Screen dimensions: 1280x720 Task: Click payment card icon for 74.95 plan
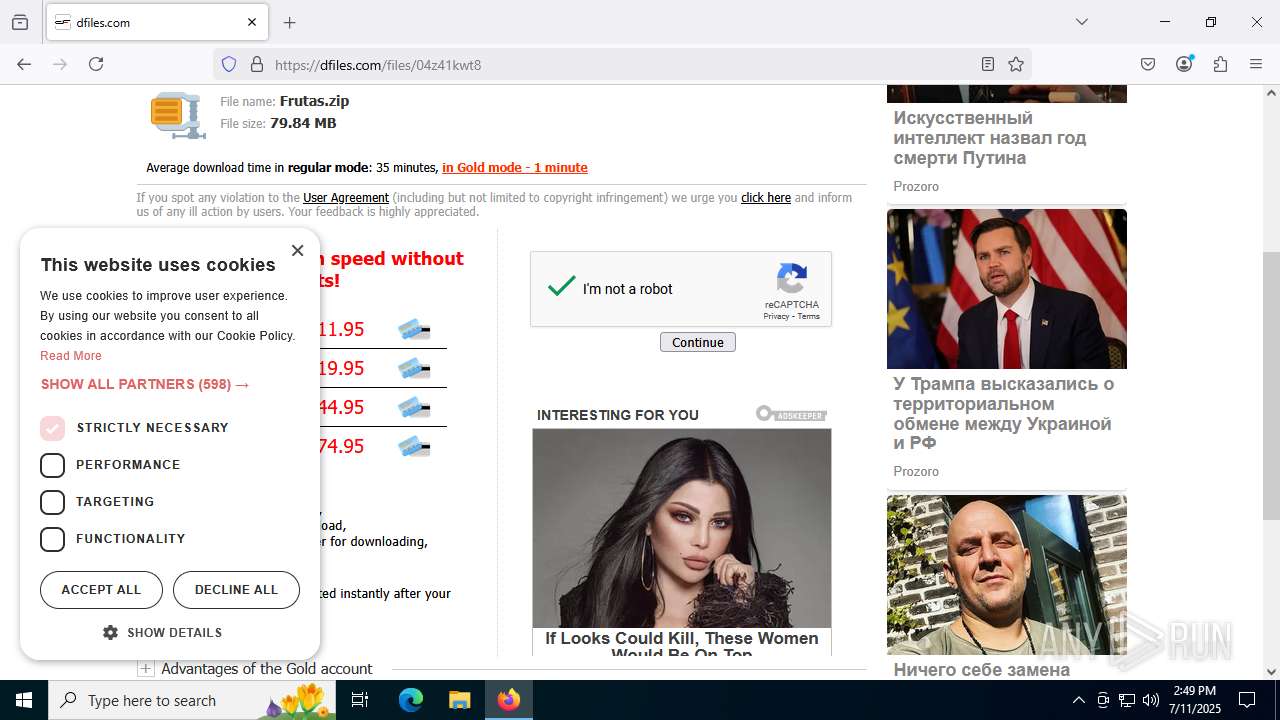pyautogui.click(x=414, y=447)
